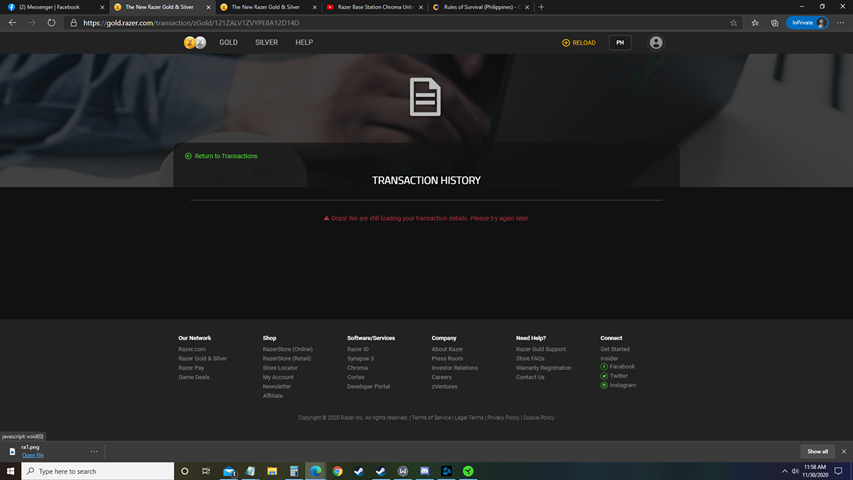Open Calculator in taskbar
Screen dimensions: 853x480
click(x=294, y=471)
